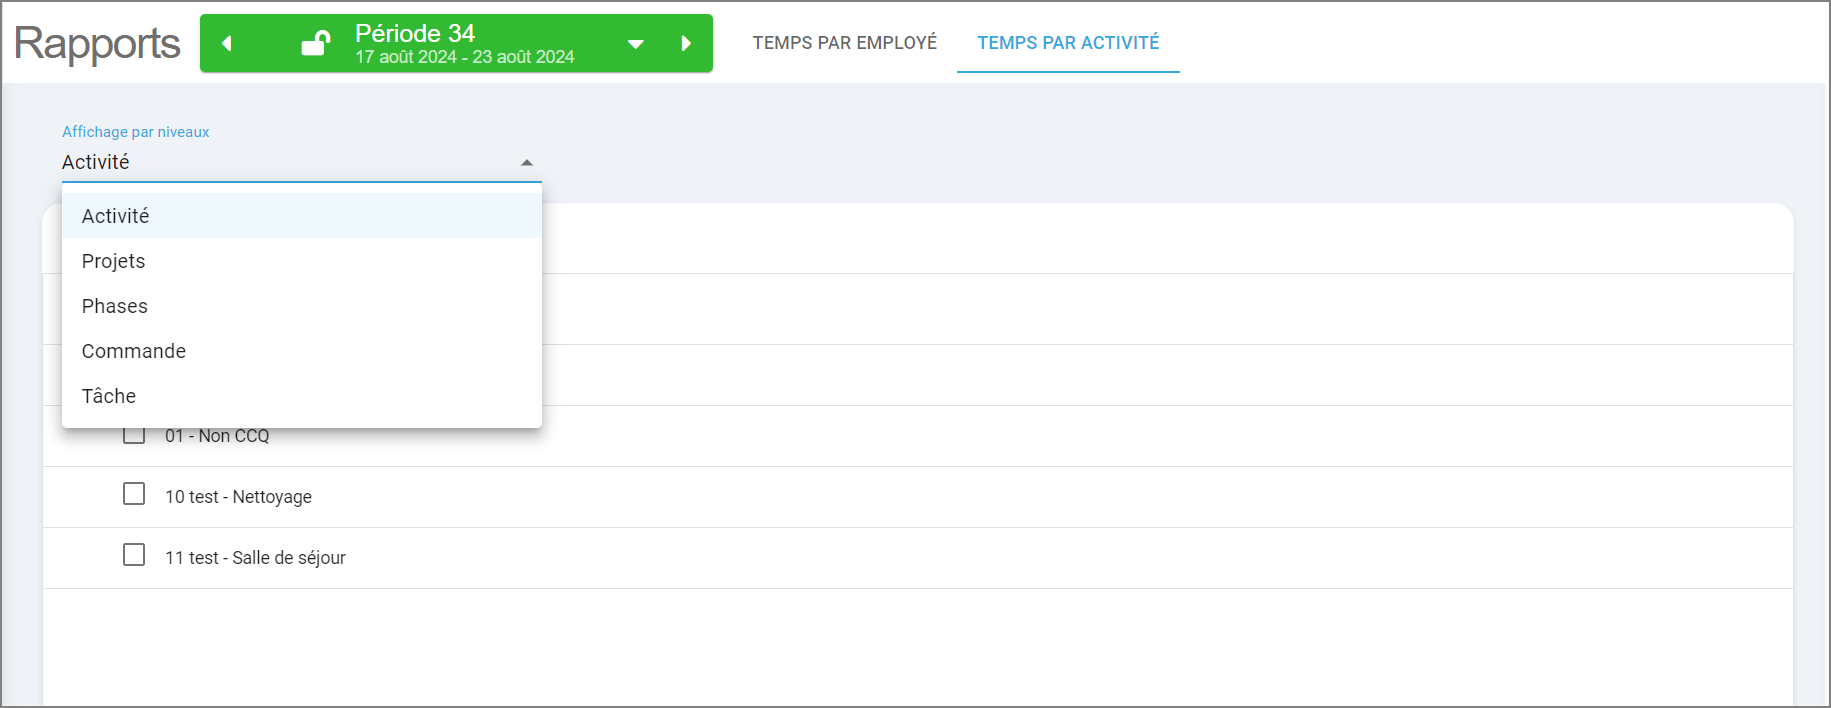Check the 10 test - Nettoyage checkbox
1831x708 pixels.
tap(134, 494)
